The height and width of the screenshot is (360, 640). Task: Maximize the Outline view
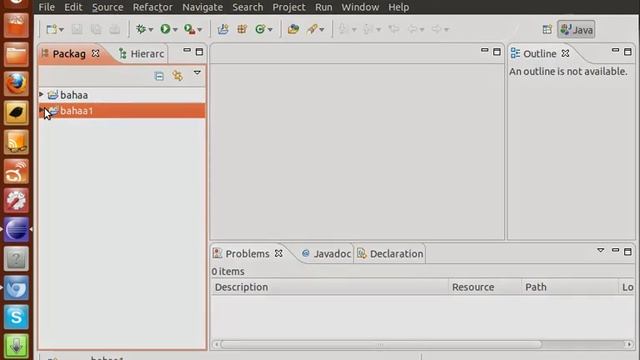(x=628, y=52)
